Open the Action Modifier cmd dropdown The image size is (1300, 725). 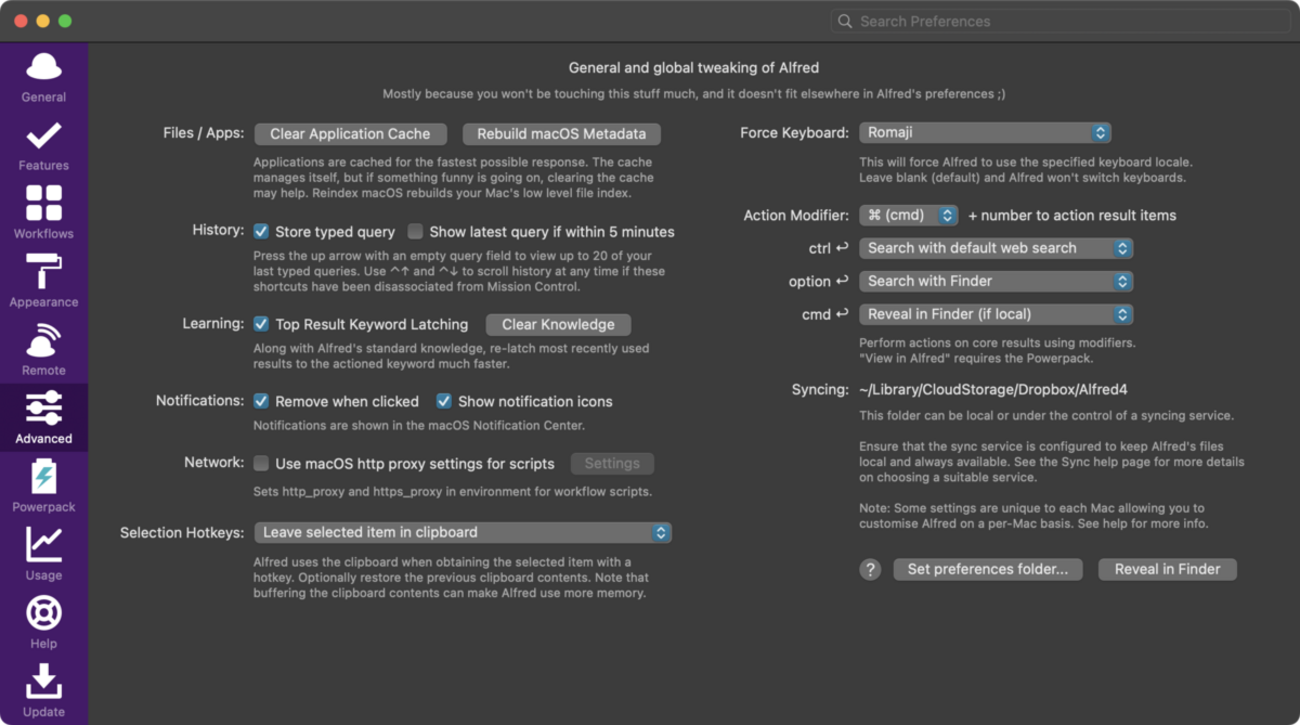(x=908, y=215)
